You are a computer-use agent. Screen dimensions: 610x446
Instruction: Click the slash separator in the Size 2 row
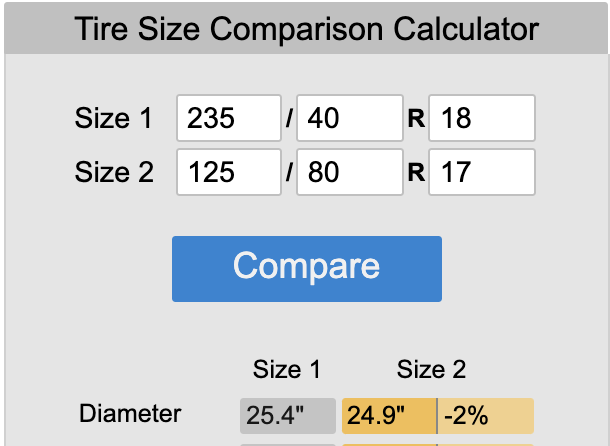pos(289,172)
